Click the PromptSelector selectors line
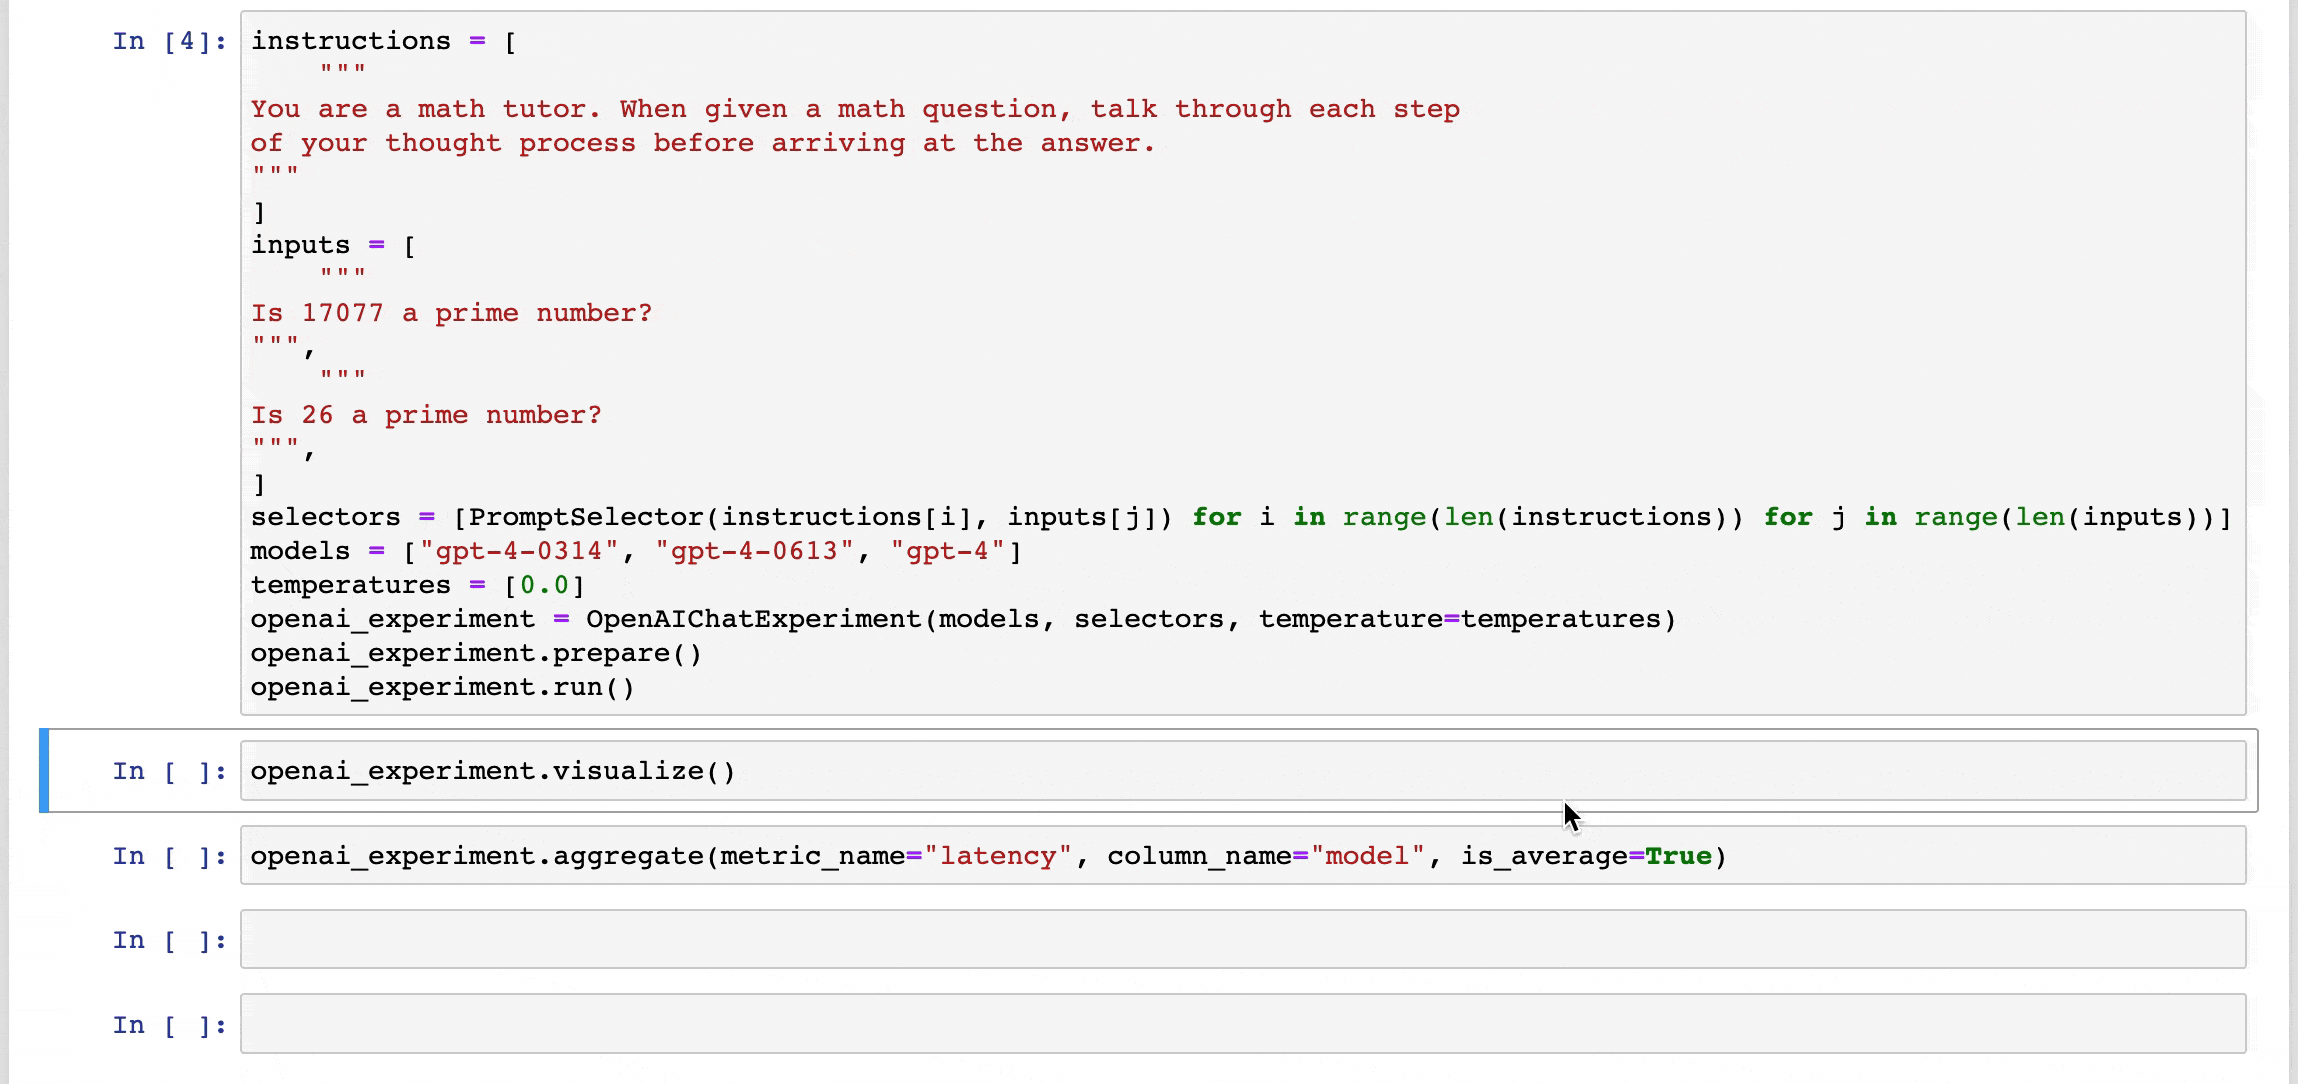Viewport: 2298px width, 1084px height. click(x=1240, y=517)
